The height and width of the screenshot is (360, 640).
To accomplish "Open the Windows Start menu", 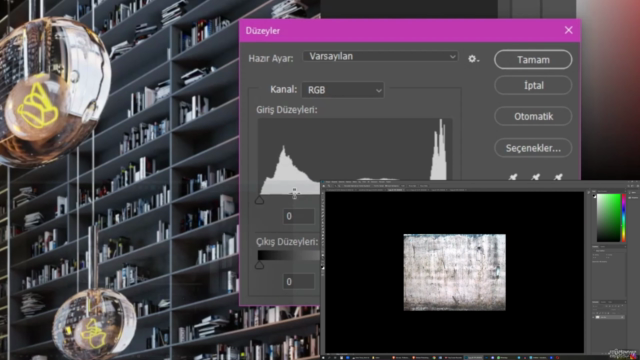I will 323,358.
